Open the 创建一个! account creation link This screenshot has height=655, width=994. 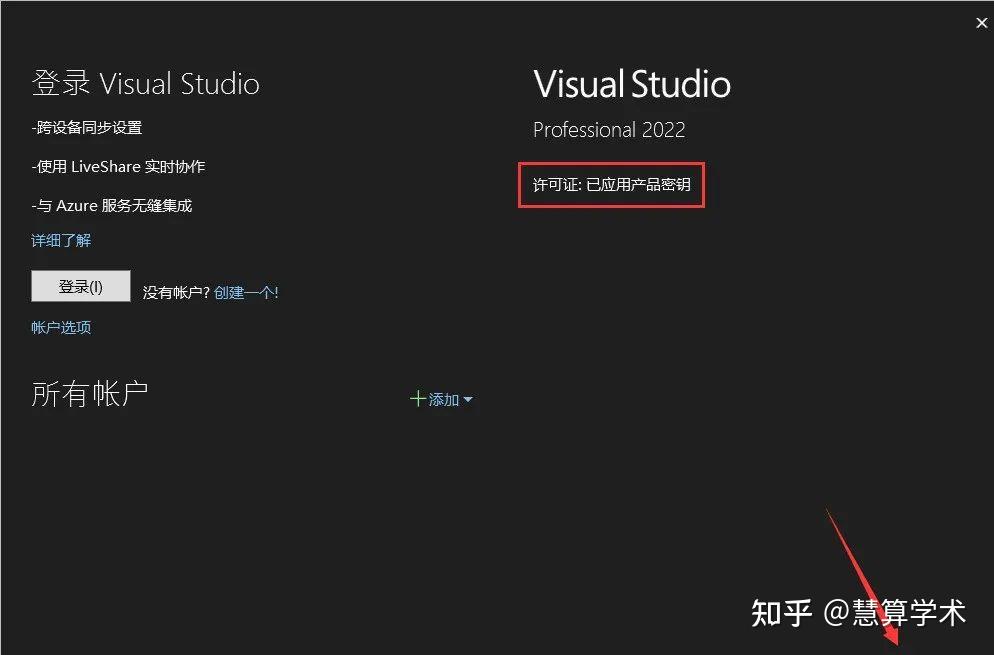246,293
